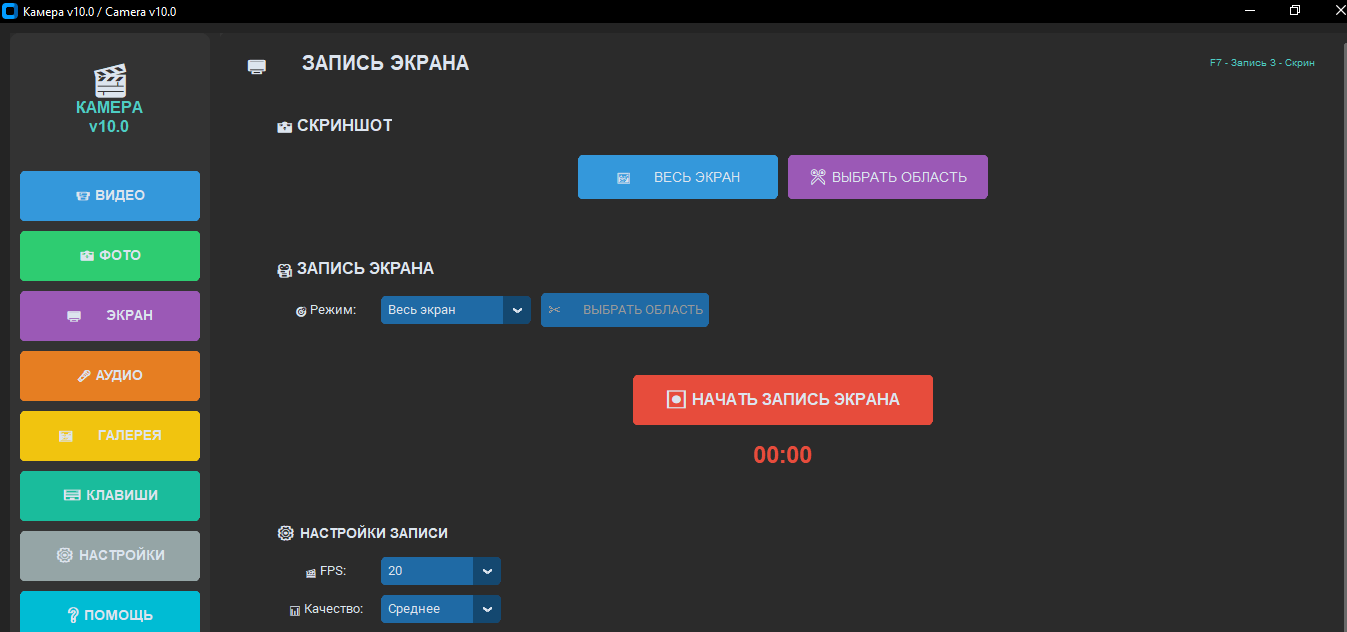Viewport: 1347px width, 632px height.
Task: Open the КЛАВИШИ hotkeys section
Action: [110, 496]
